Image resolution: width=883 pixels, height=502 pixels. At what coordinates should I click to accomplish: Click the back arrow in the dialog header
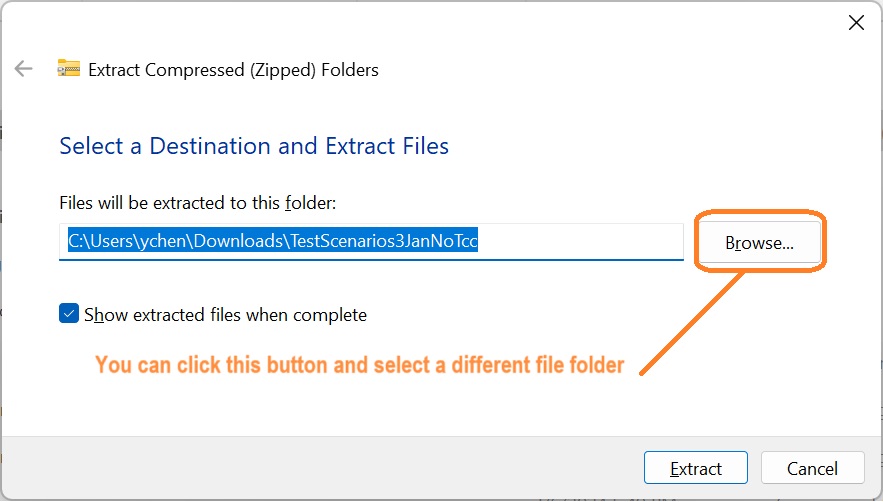(23, 69)
